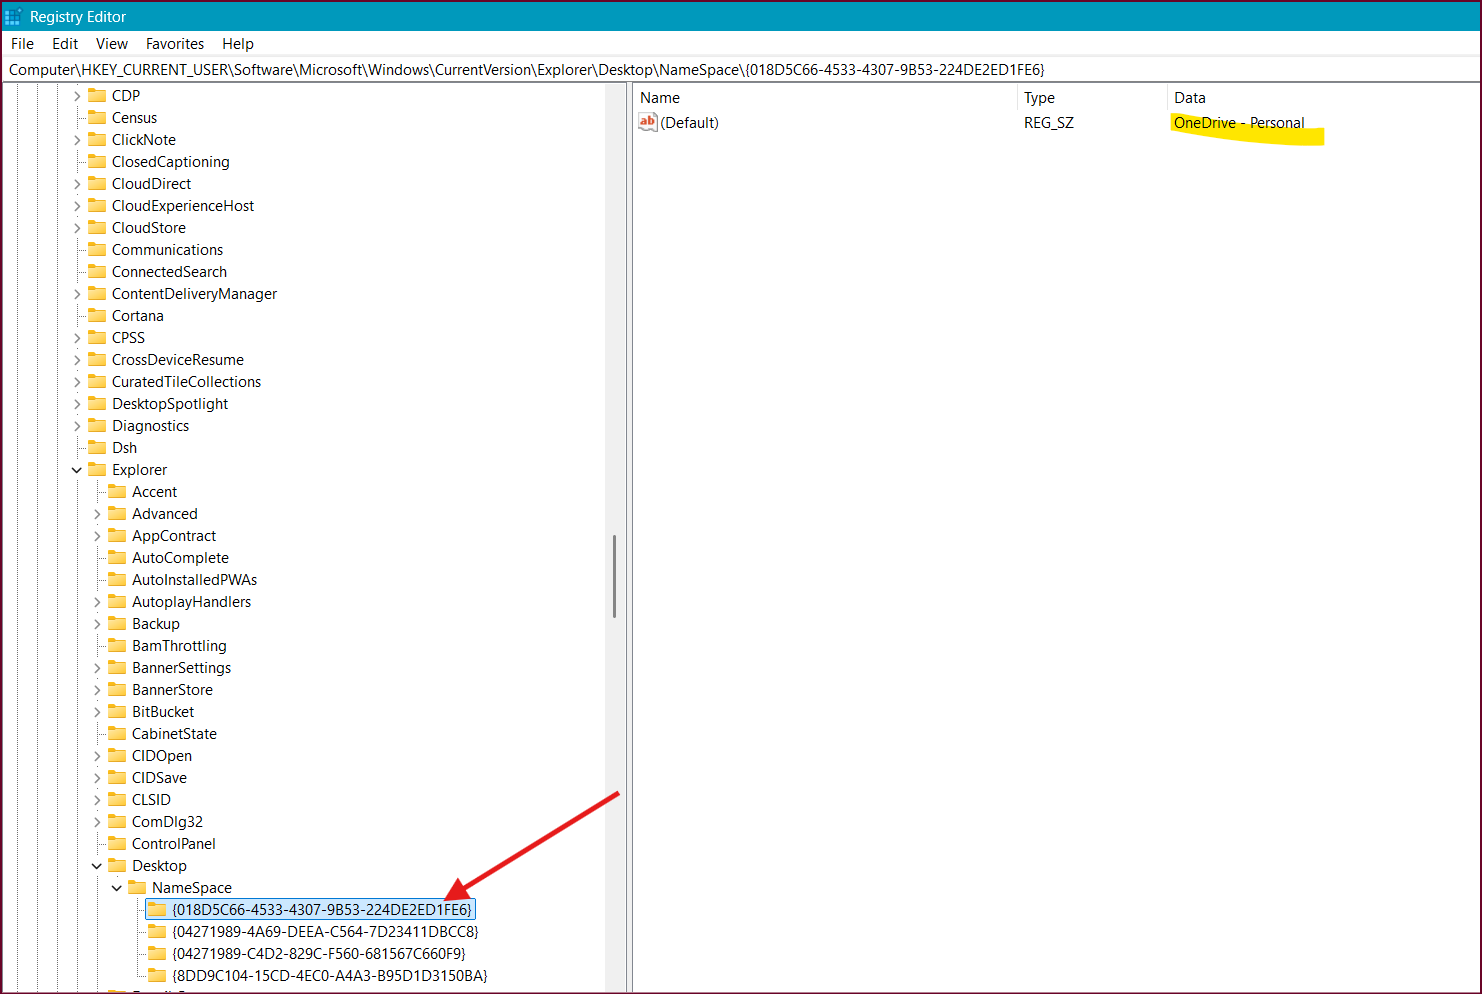Screen dimensions: 1482x994
Task: Select the CabinetState folder icon
Action: click(x=117, y=734)
